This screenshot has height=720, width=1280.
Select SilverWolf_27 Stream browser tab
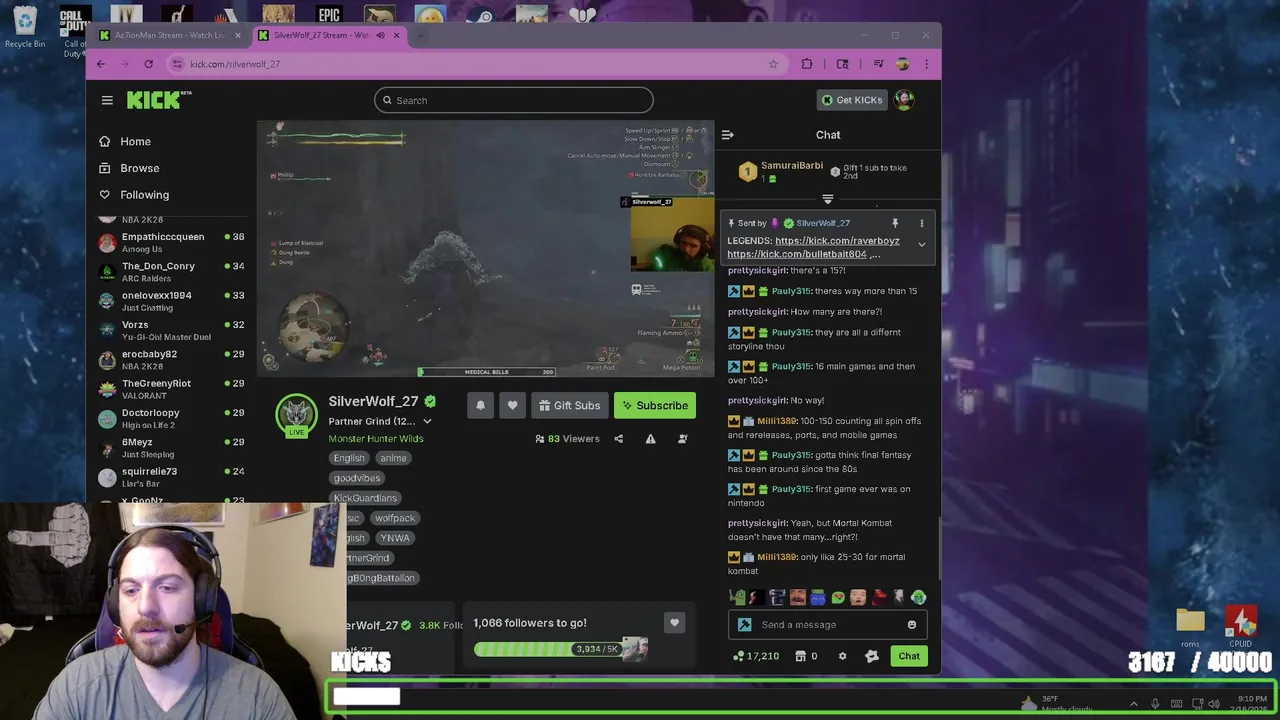coord(330,35)
